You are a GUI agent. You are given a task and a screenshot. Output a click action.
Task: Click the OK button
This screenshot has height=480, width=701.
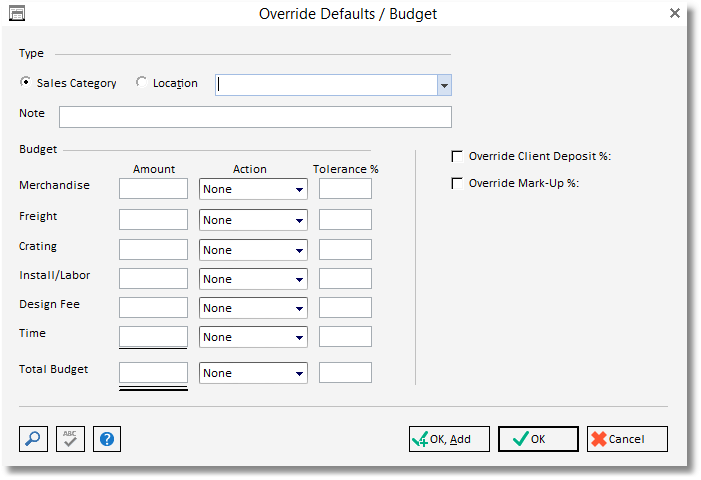(538, 439)
